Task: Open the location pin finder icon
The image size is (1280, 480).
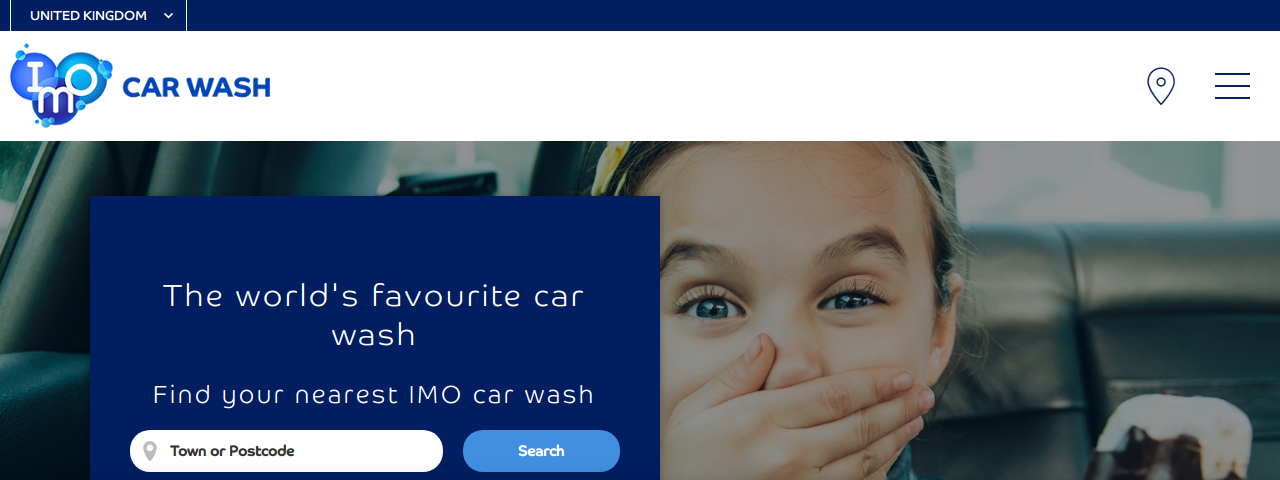Action: click(x=1160, y=86)
